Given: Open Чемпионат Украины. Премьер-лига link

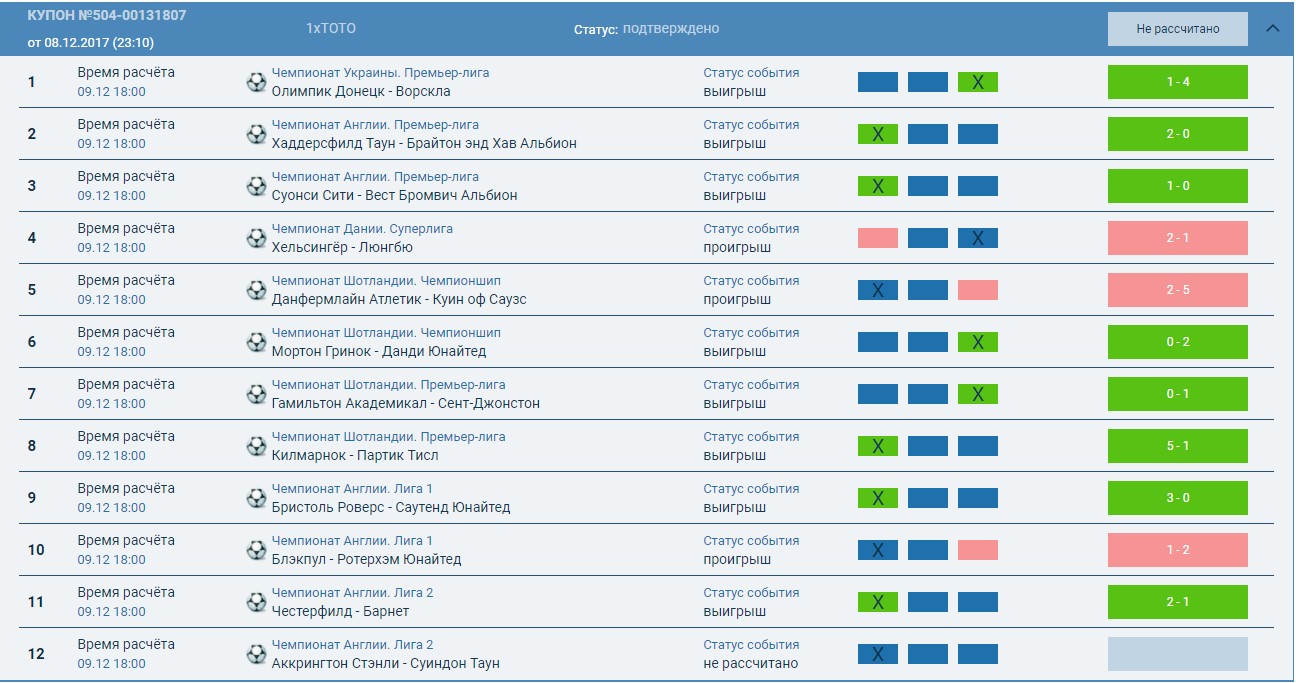Looking at the screenshot, I should click(x=380, y=73).
